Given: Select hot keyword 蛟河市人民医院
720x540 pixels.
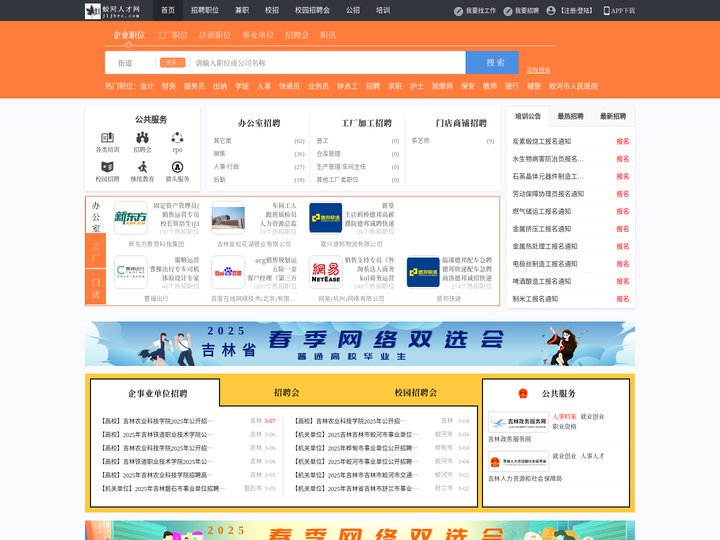Looking at the screenshot, I should coord(574,86).
